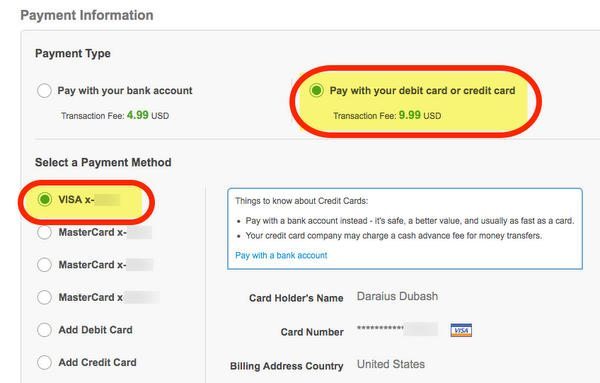Image resolution: width=600 pixels, height=383 pixels.
Task: Click the masked card number value
Action: coord(397,329)
